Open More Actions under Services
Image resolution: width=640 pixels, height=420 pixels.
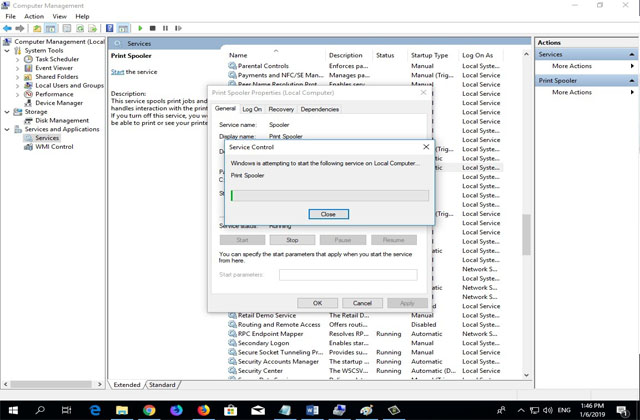click(x=571, y=66)
